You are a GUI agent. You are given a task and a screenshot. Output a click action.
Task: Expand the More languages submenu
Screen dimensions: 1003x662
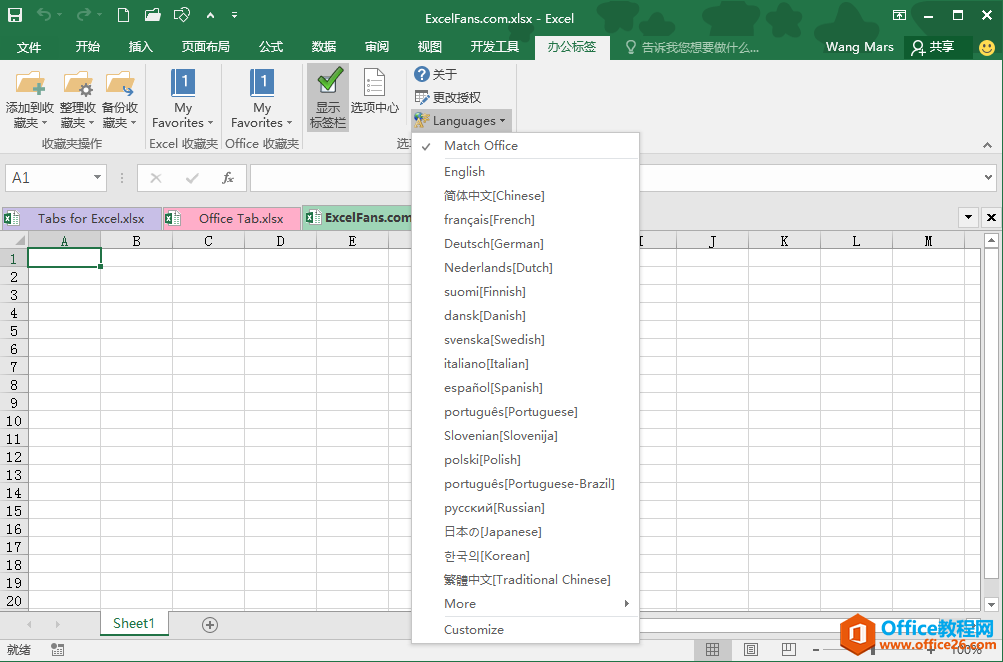[x=525, y=604]
